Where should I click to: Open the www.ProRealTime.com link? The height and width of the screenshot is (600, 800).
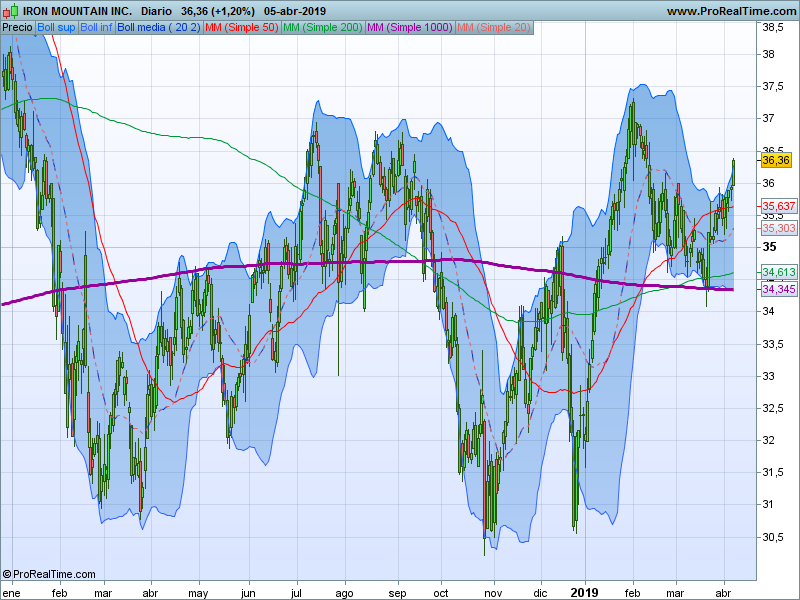coord(731,11)
